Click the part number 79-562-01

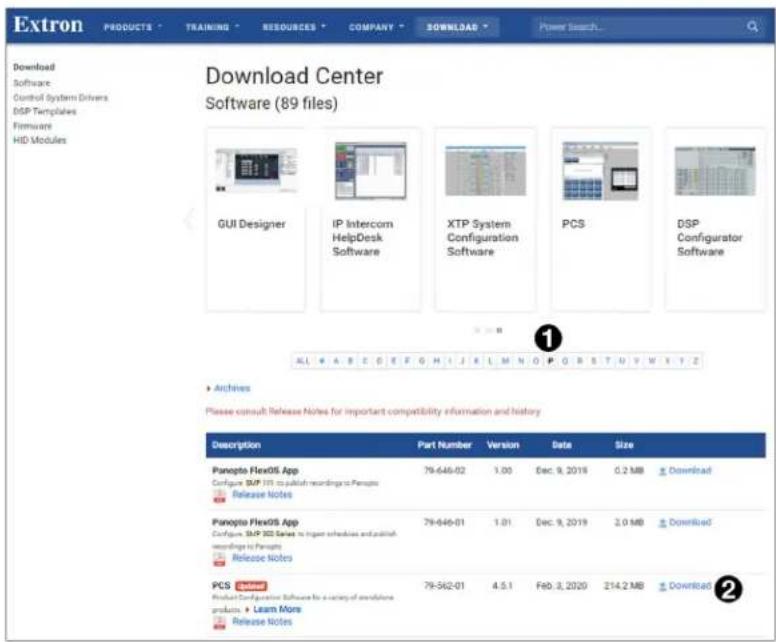pyautogui.click(x=444, y=586)
